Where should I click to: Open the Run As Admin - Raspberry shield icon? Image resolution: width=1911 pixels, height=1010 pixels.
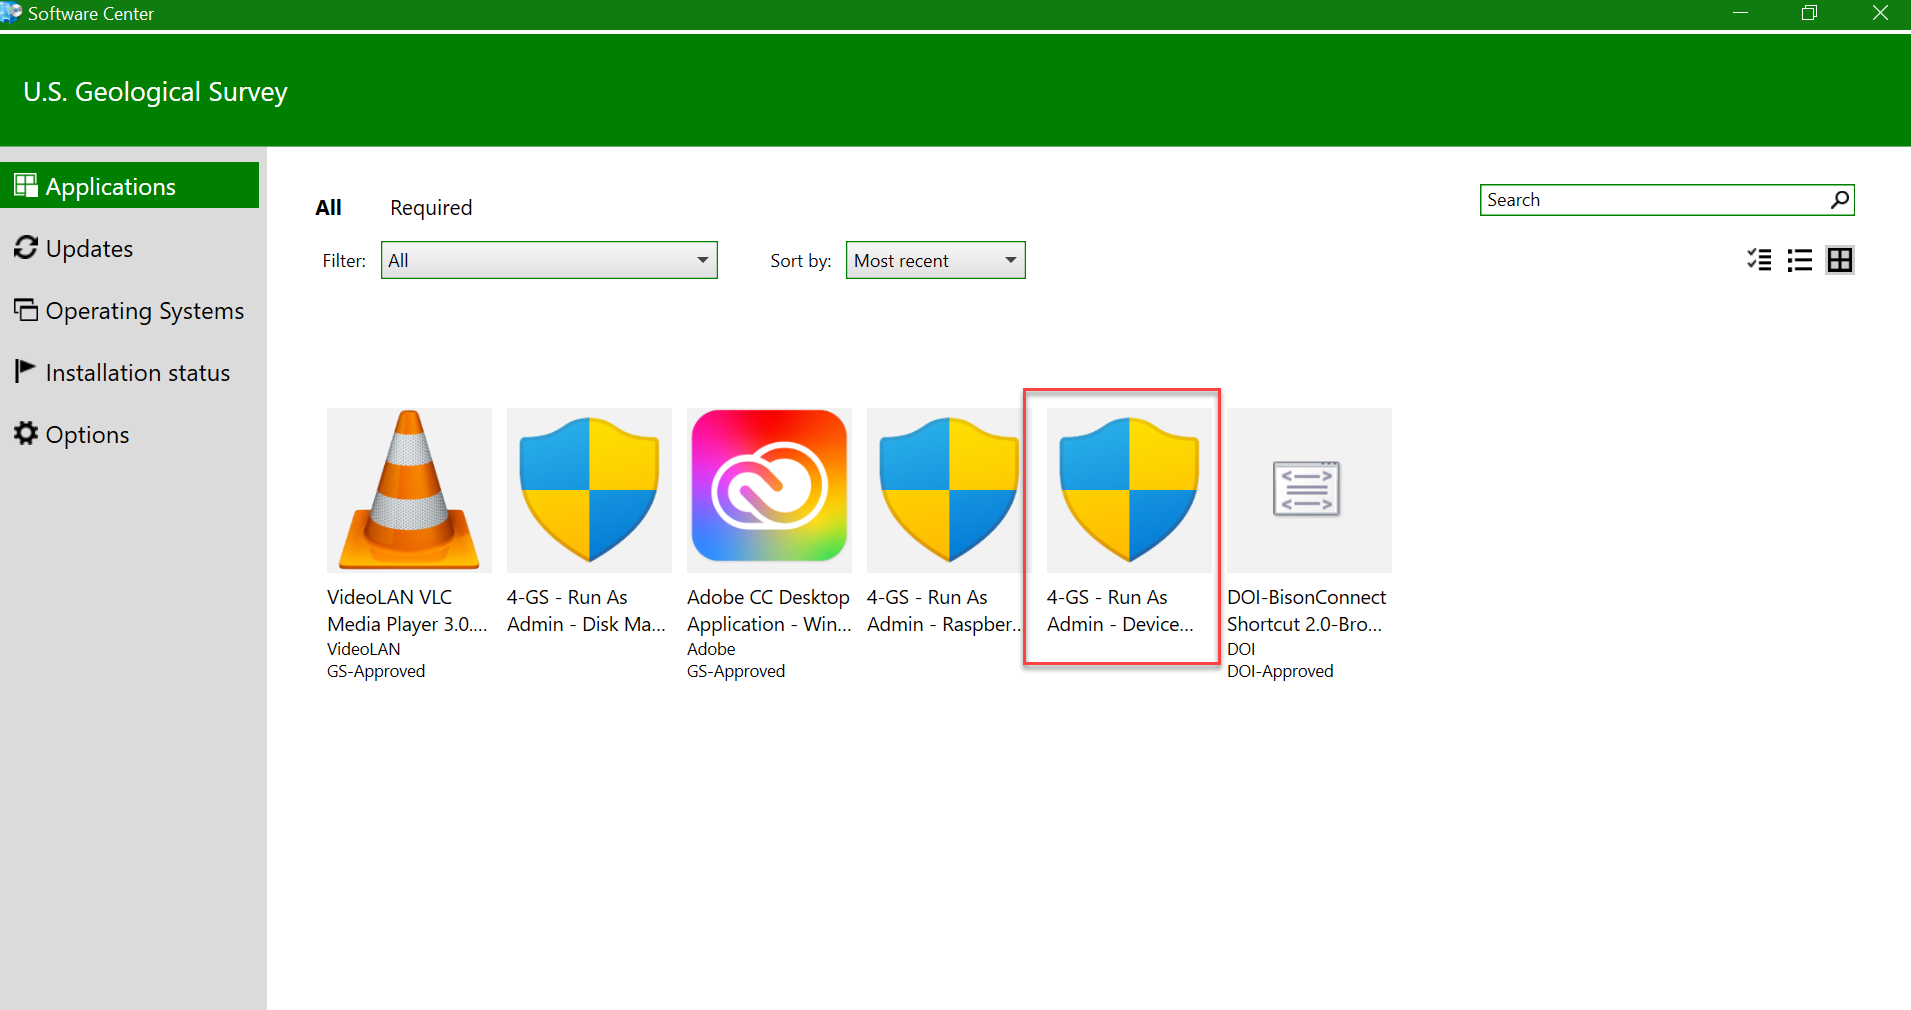[949, 490]
